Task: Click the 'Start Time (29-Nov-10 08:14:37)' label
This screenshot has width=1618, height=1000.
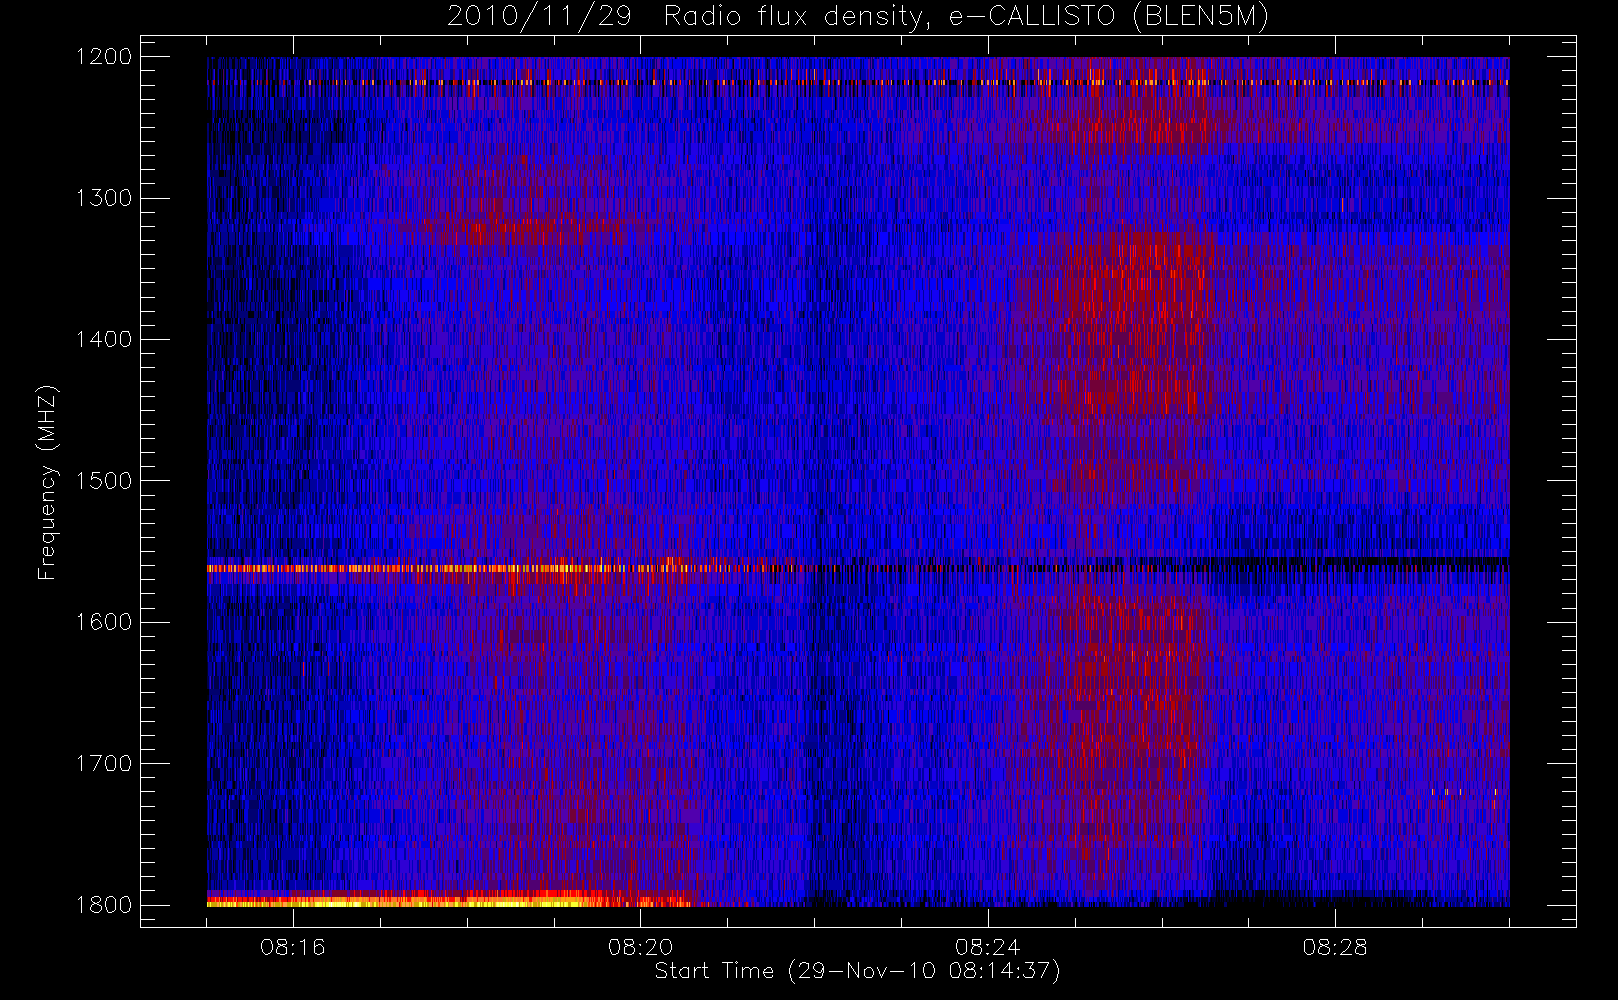Action: click(857, 971)
